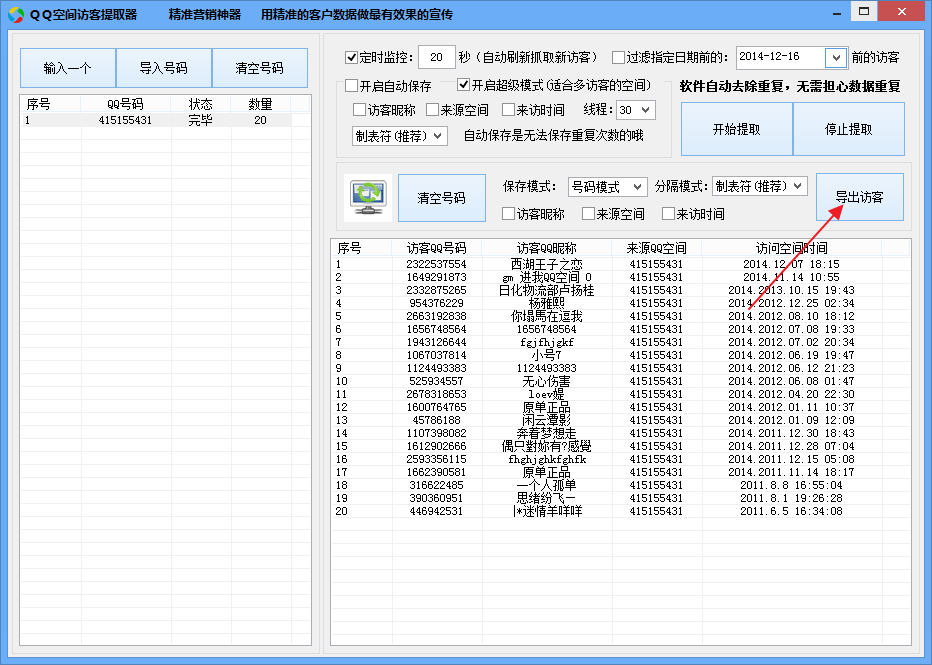Open the 保存模式 dropdown 号码模式
The height and width of the screenshot is (665, 932).
pyautogui.click(x=608, y=187)
